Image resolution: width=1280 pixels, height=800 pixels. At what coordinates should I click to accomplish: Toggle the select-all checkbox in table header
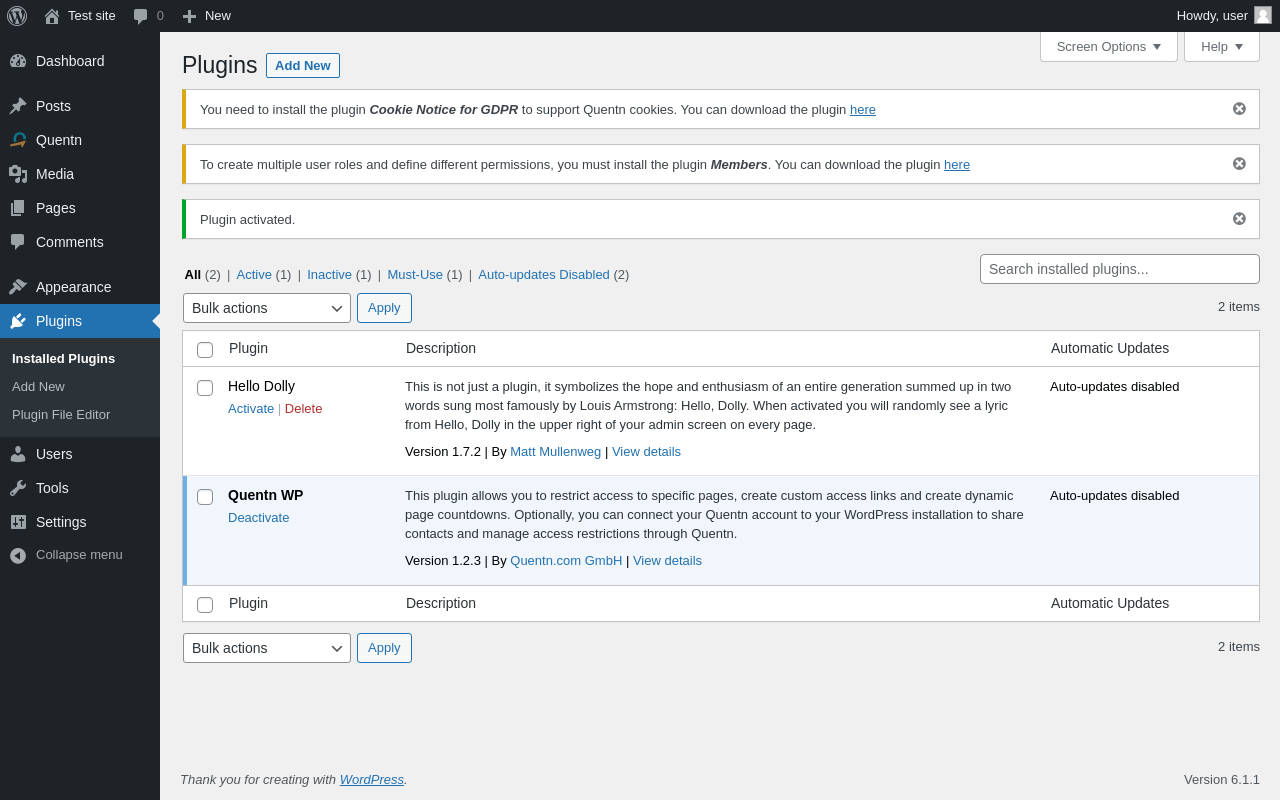205,350
